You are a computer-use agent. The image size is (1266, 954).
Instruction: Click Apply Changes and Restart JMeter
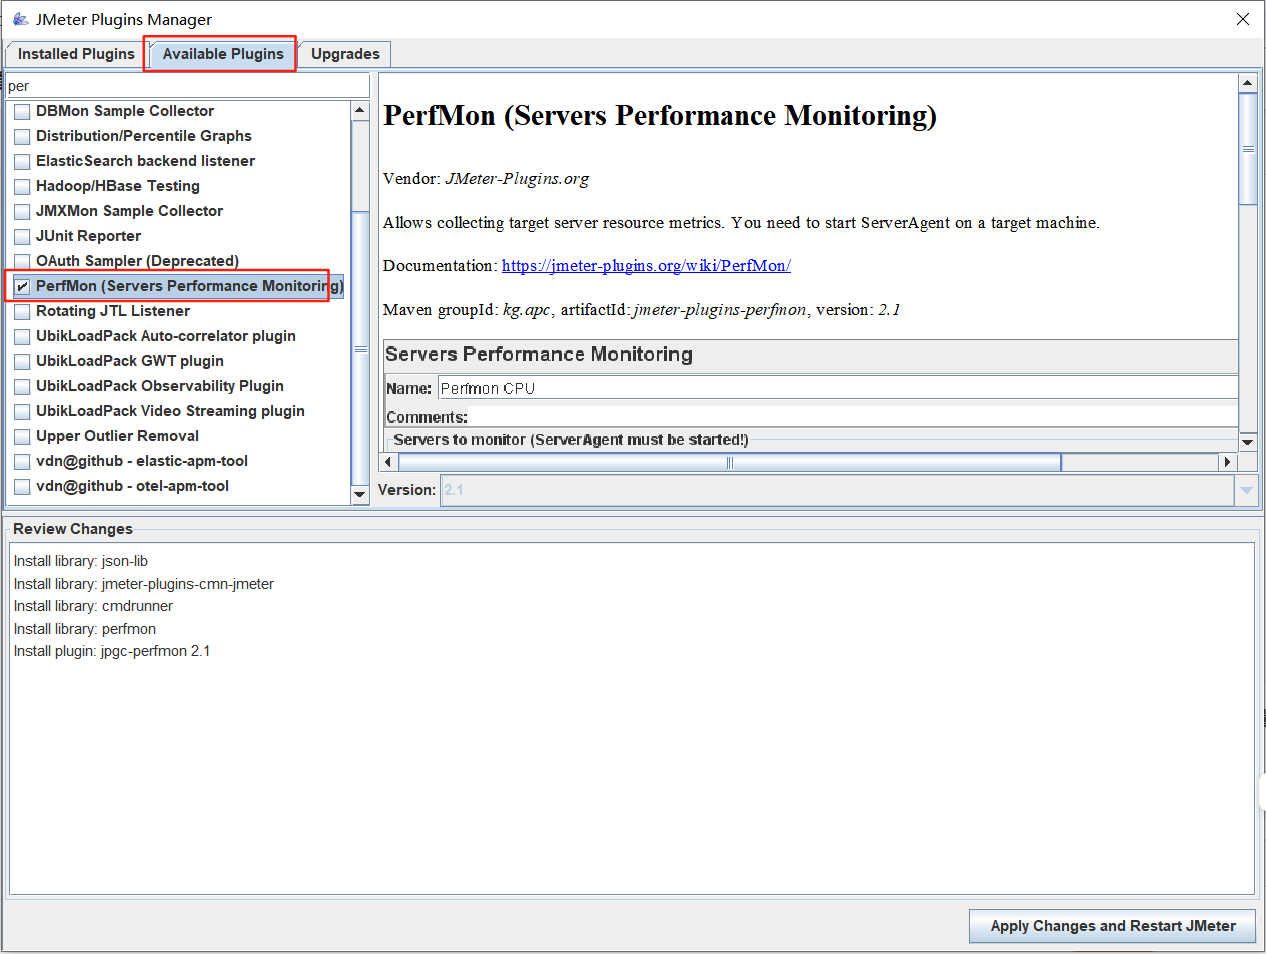[1113, 926]
